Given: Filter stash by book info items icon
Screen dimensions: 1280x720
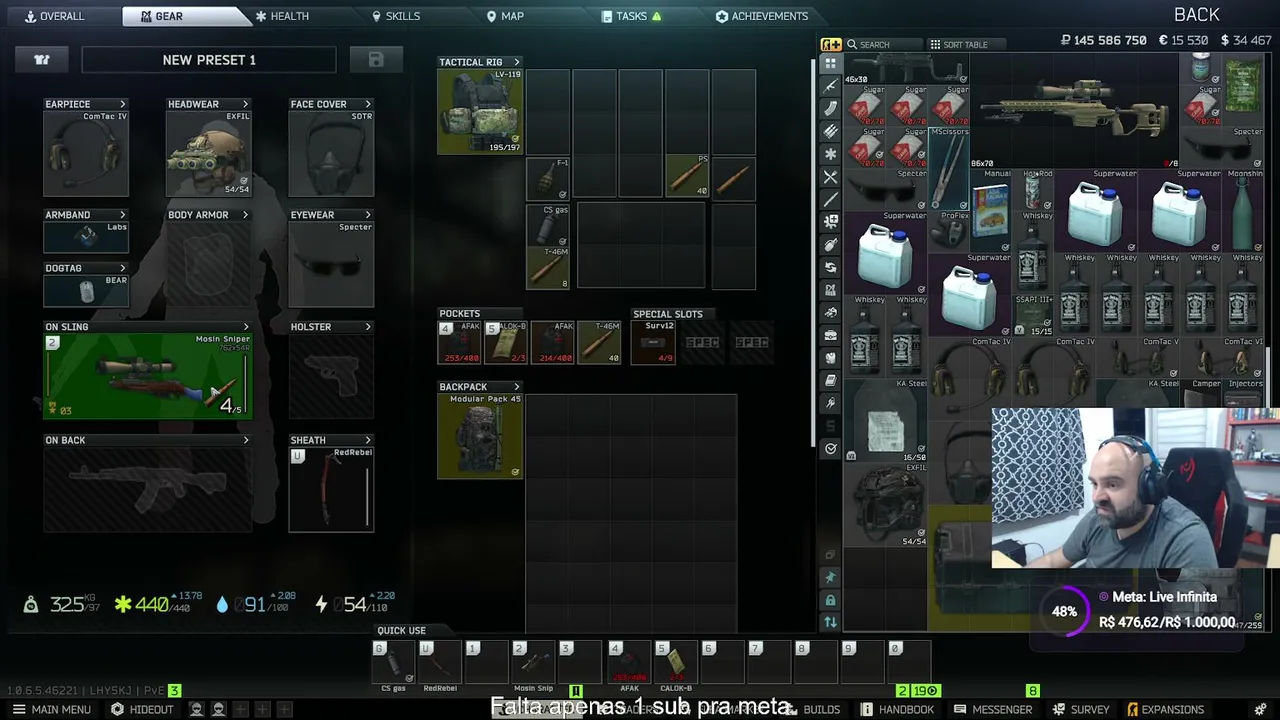Looking at the screenshot, I should 830,380.
